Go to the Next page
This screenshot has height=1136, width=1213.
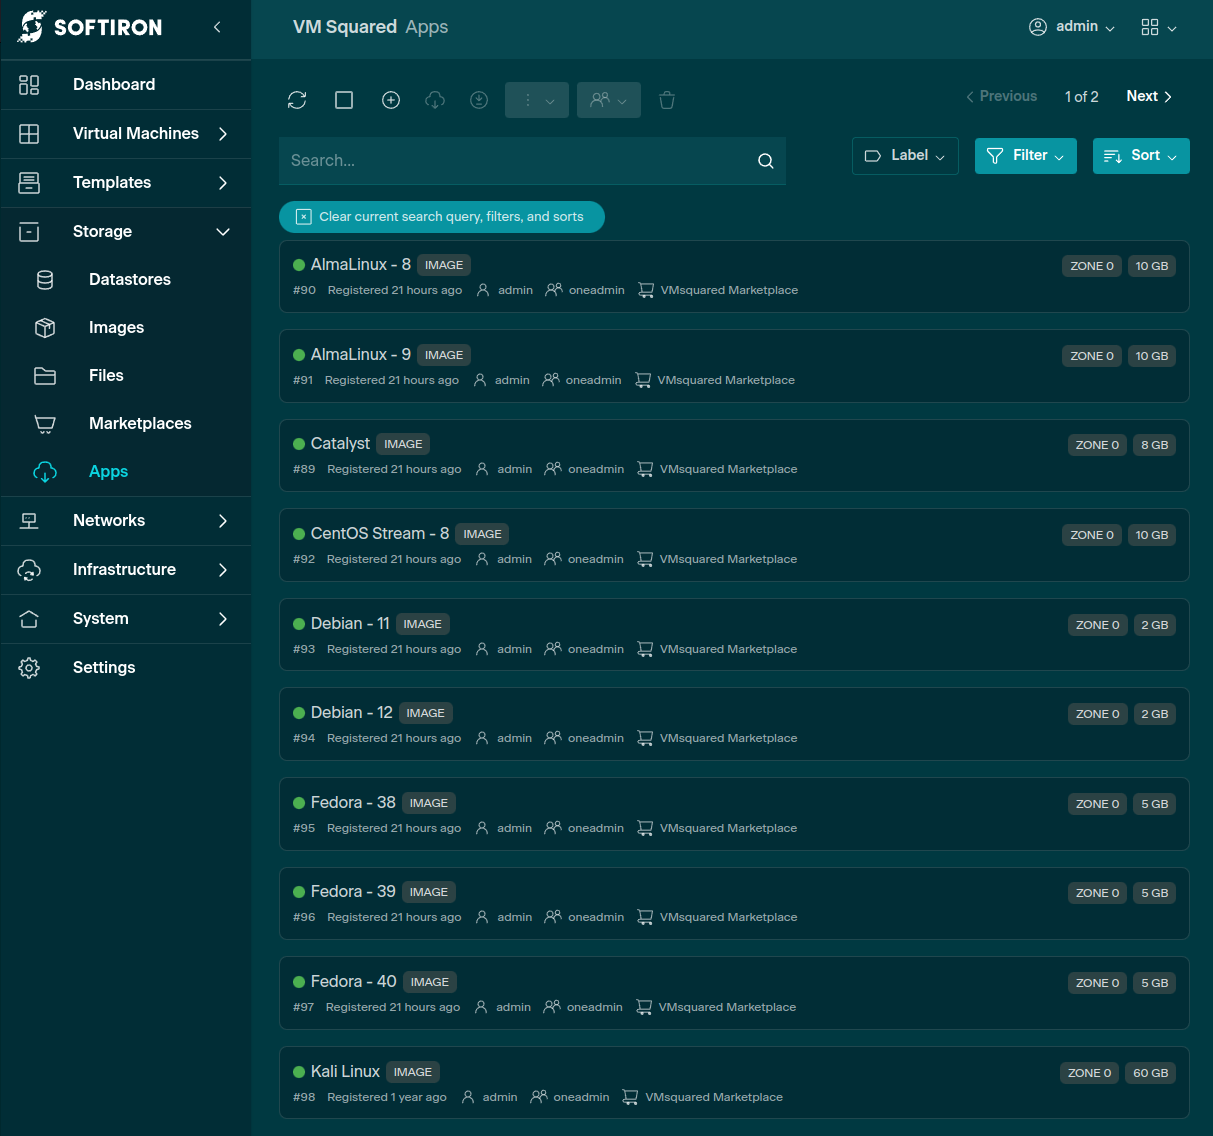[1148, 97]
